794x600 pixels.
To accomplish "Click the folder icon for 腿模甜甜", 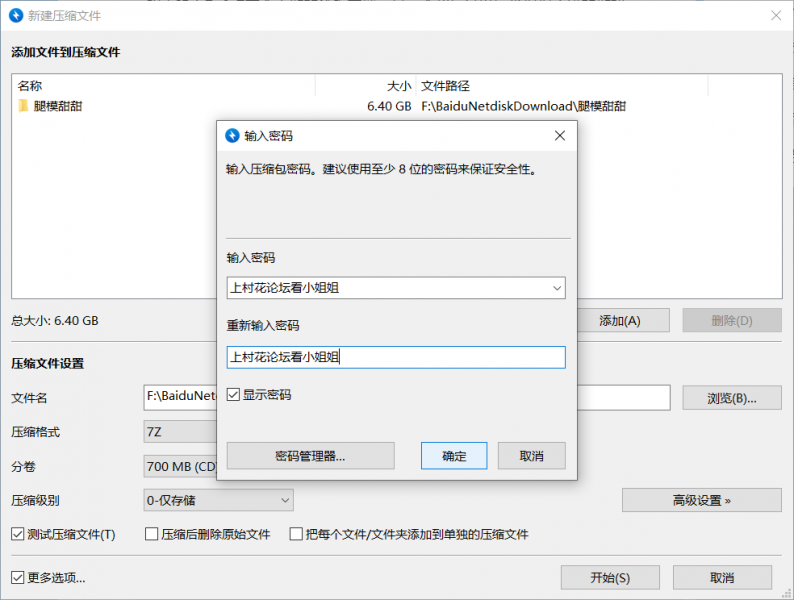I will (24, 106).
